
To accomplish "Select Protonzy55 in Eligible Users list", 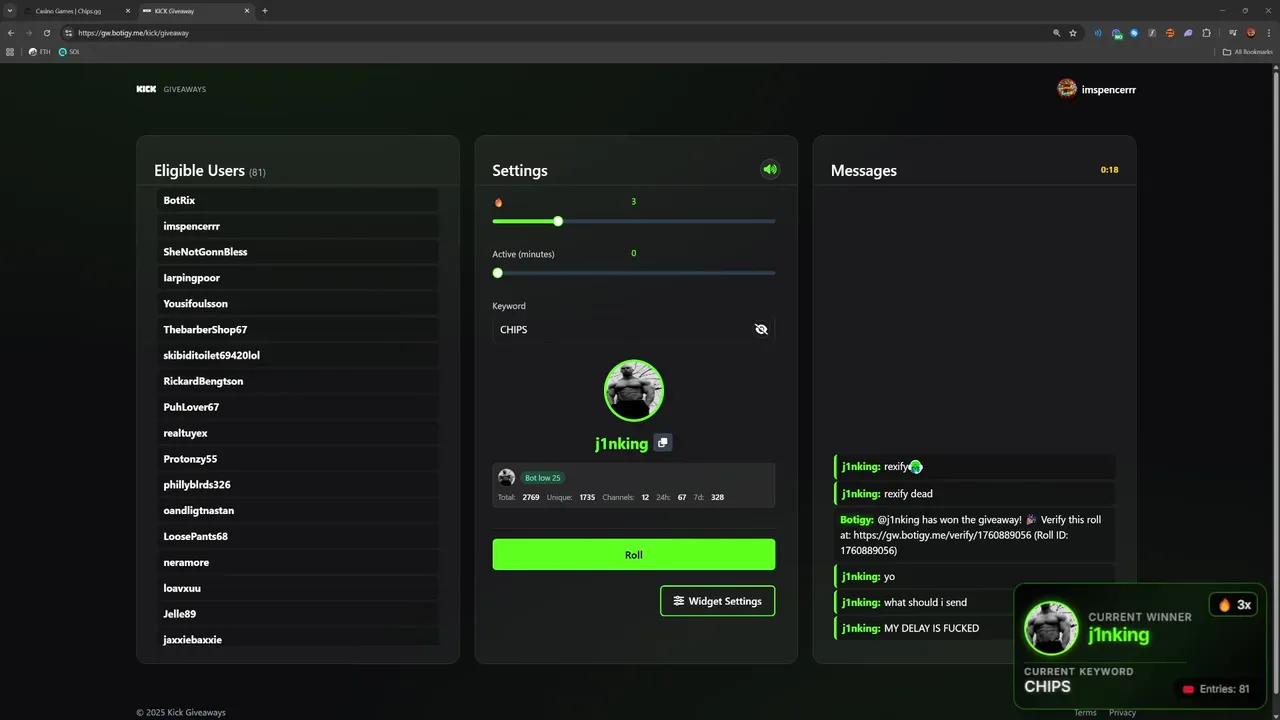I will pos(297,459).
